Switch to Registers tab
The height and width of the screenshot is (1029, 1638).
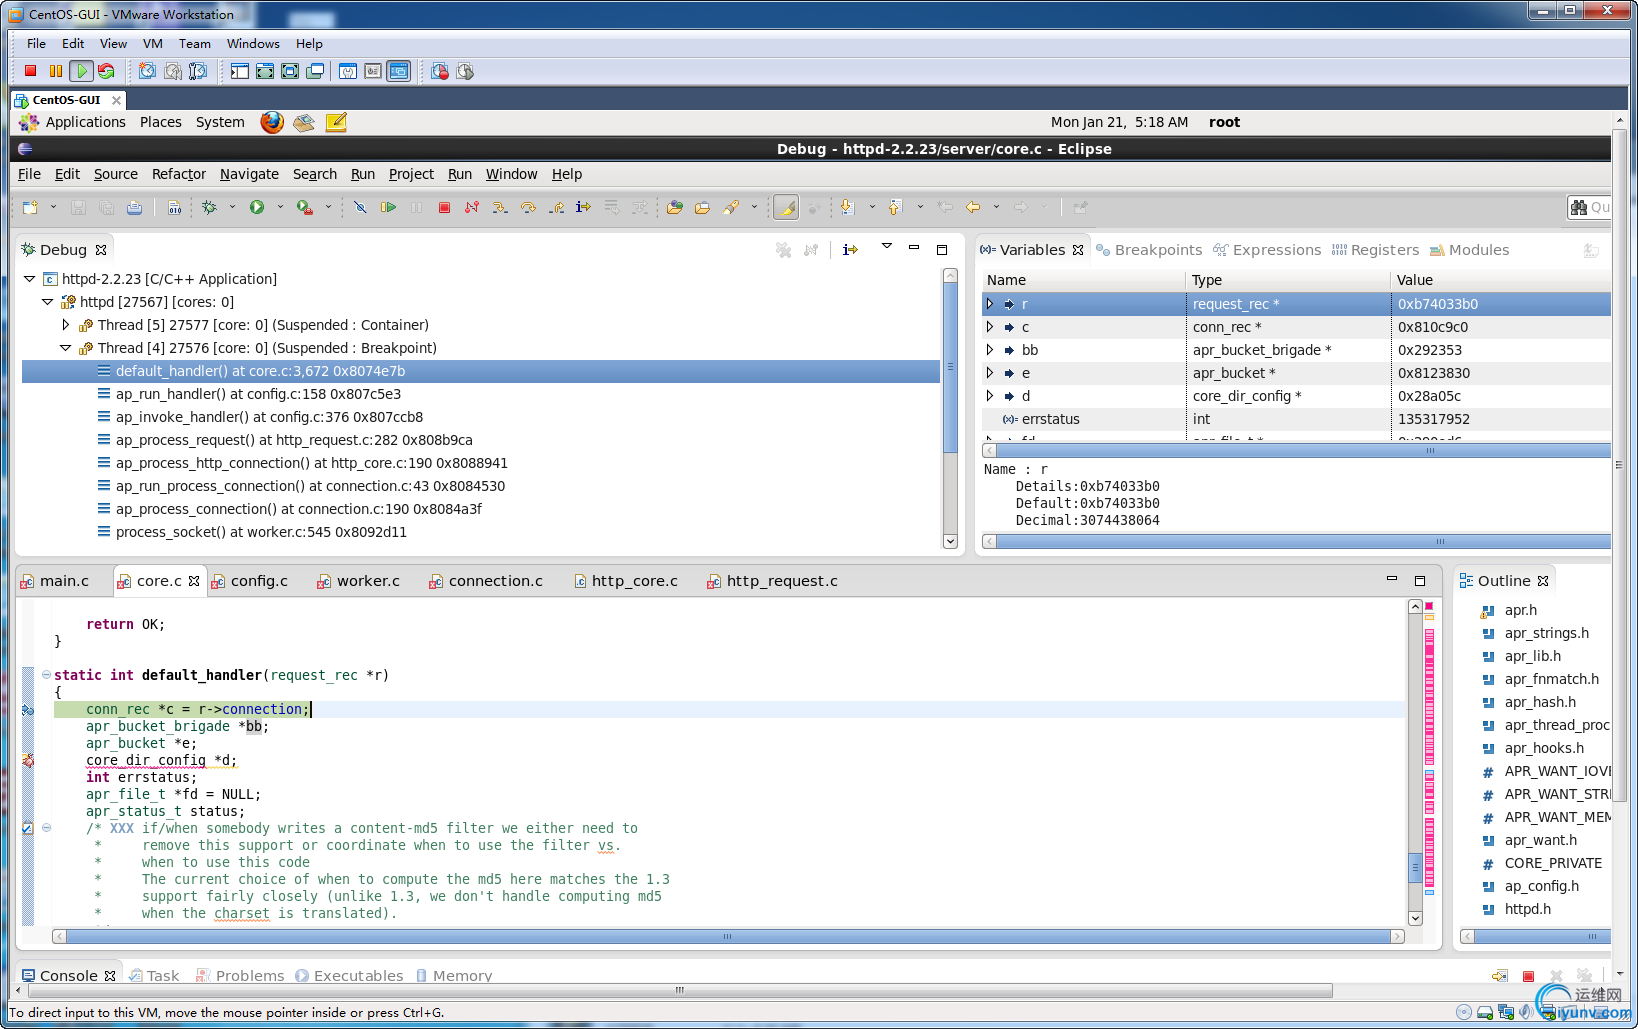(1375, 250)
